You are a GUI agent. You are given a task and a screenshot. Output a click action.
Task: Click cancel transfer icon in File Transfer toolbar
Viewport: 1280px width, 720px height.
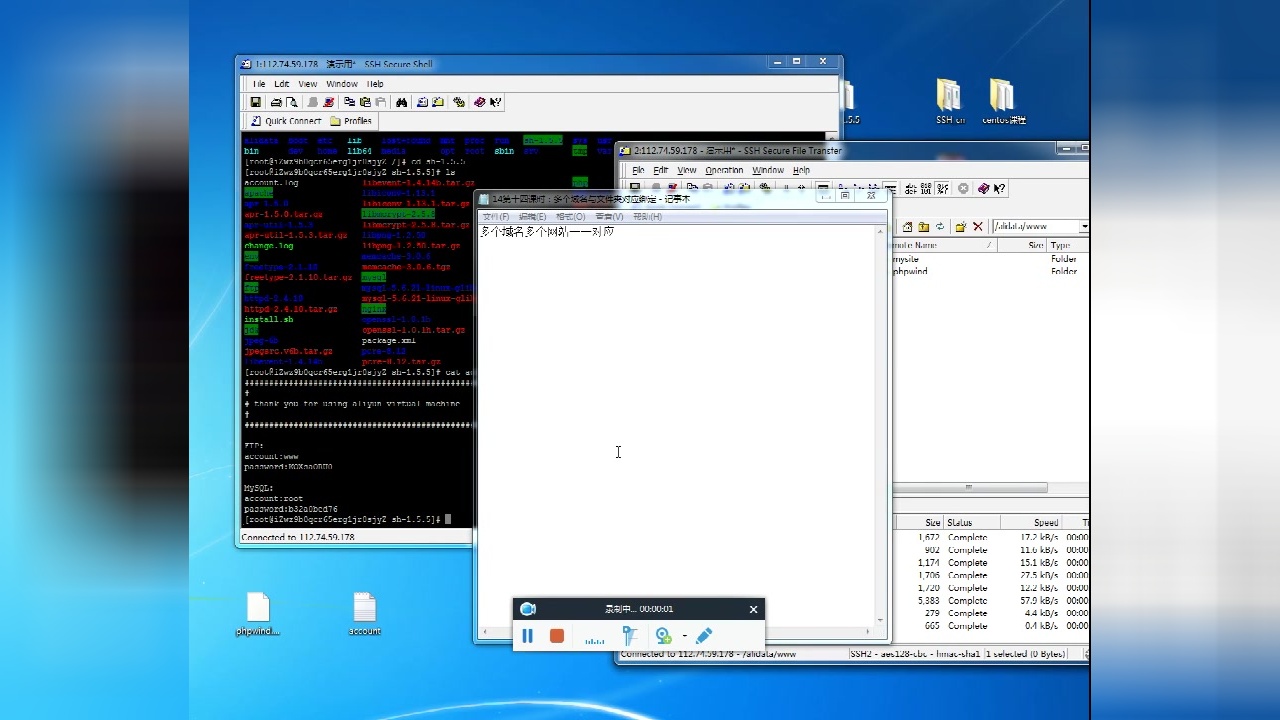click(963, 188)
